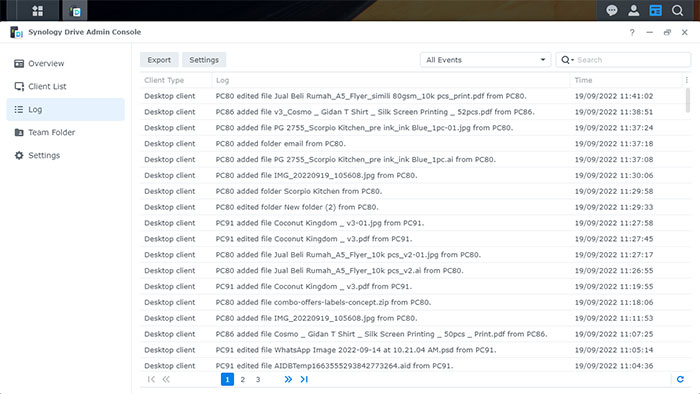Select the combo-offers-labels-concept.zip entry
700x394 pixels.
412,302
